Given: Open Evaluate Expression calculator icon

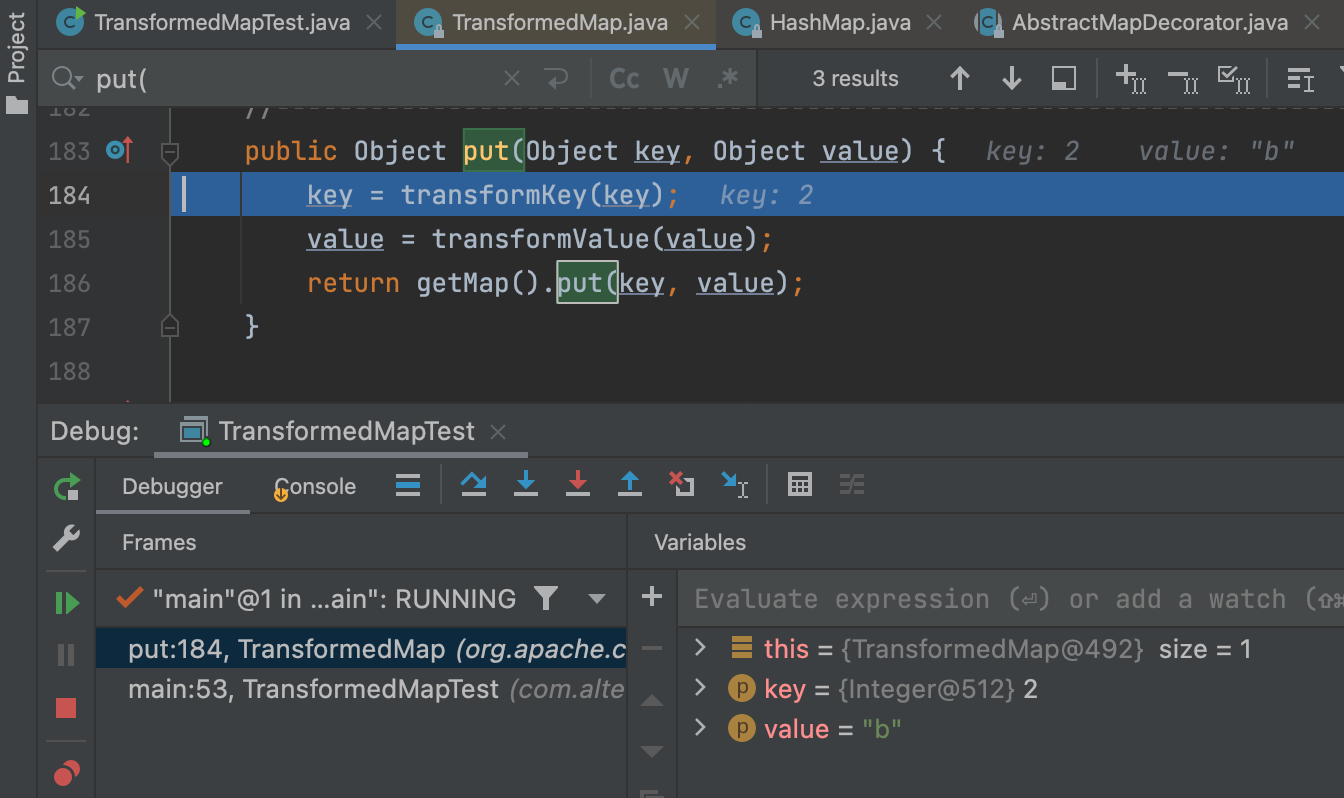Looking at the screenshot, I should (x=799, y=485).
